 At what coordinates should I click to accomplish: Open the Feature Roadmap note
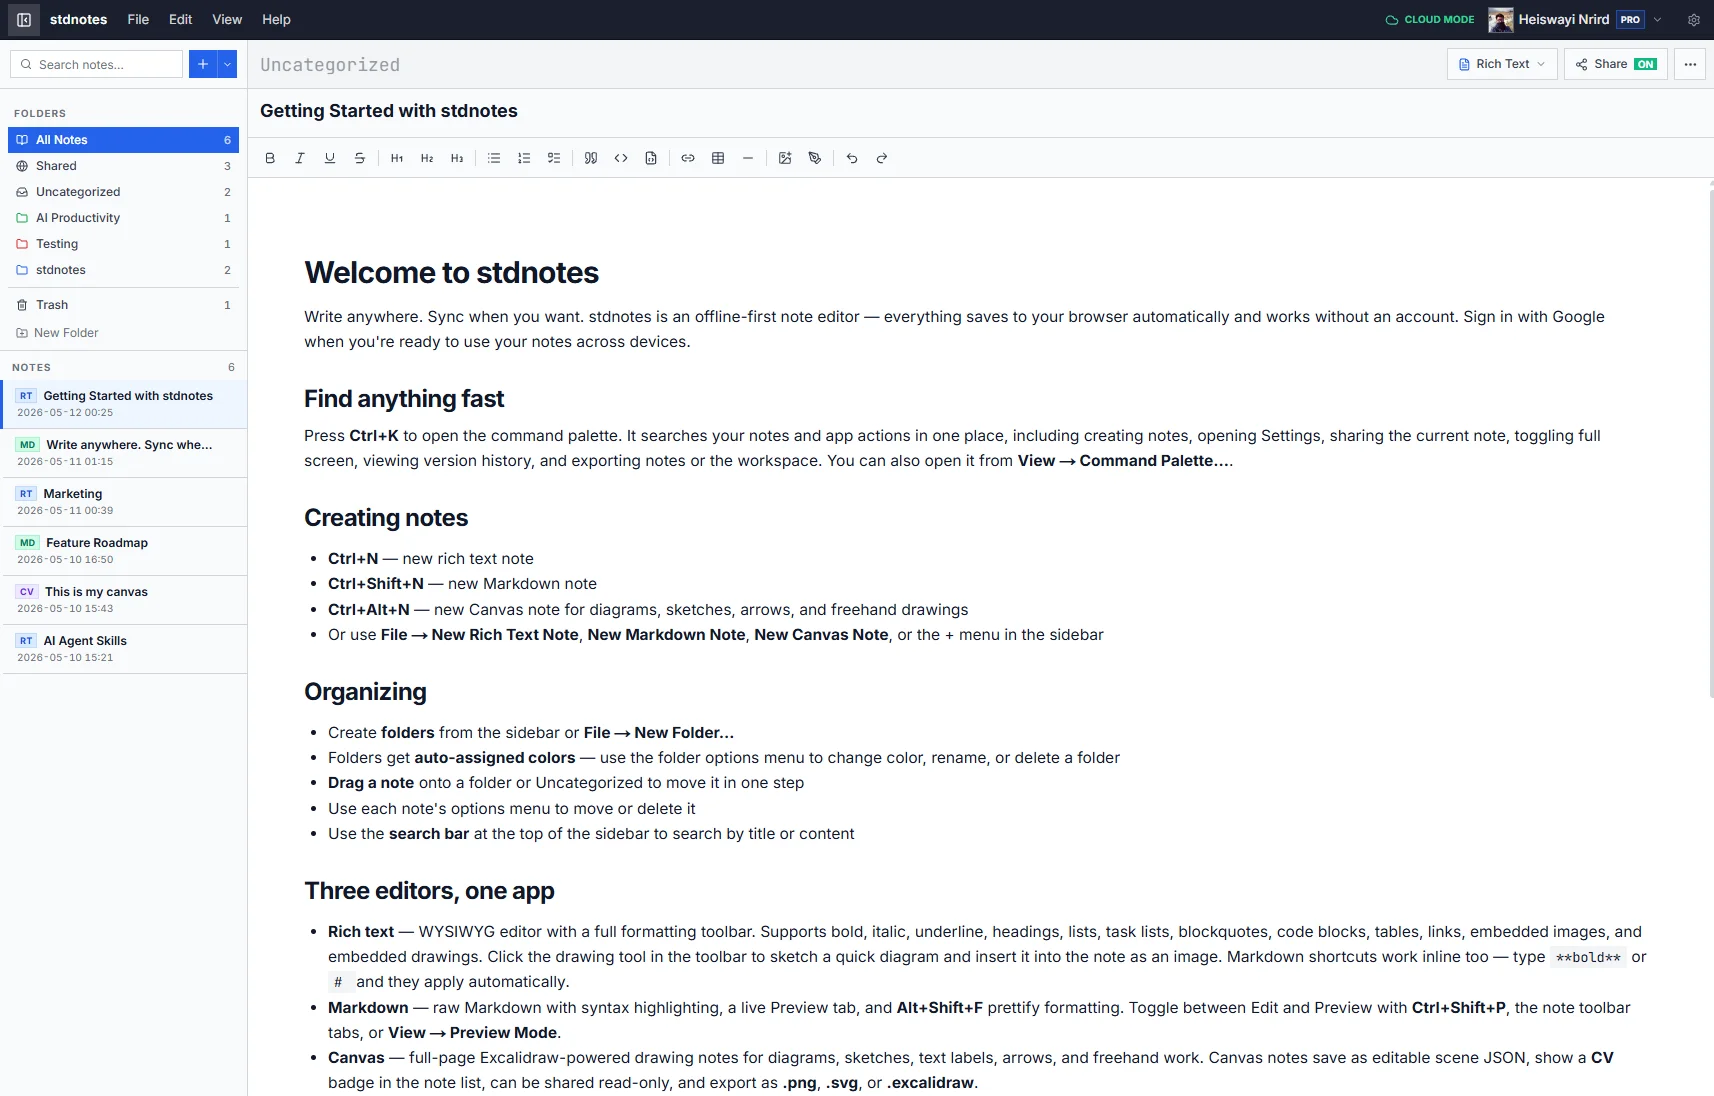(124, 551)
